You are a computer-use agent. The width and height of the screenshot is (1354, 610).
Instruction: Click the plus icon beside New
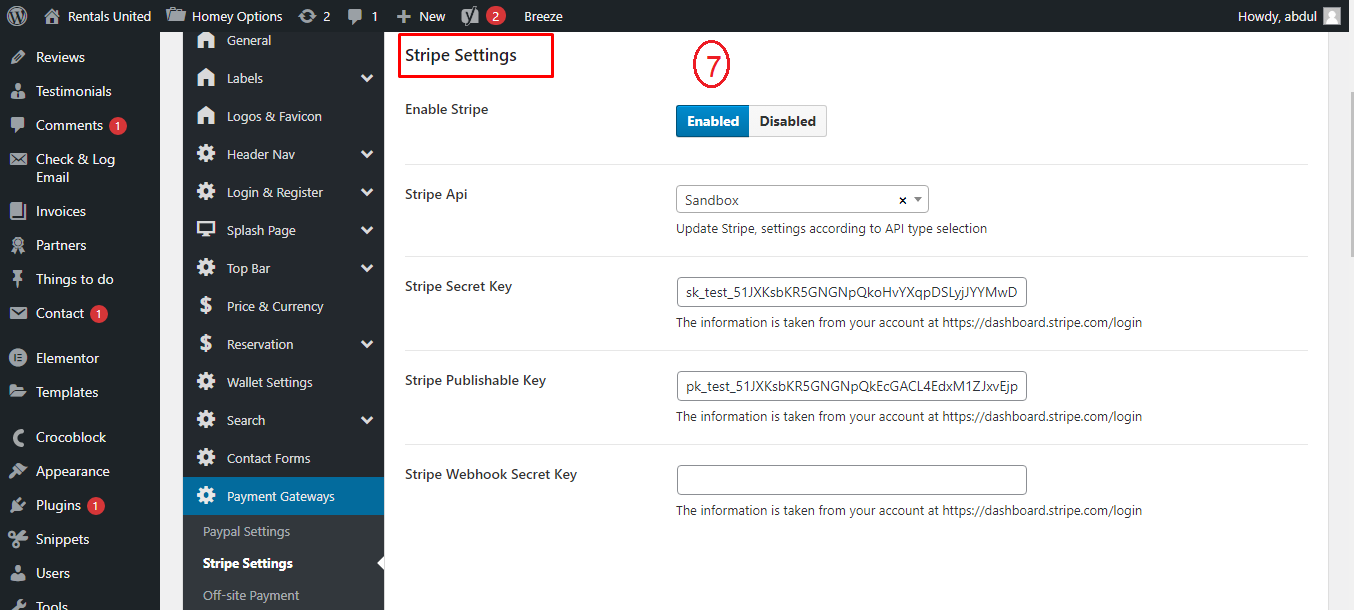point(404,16)
